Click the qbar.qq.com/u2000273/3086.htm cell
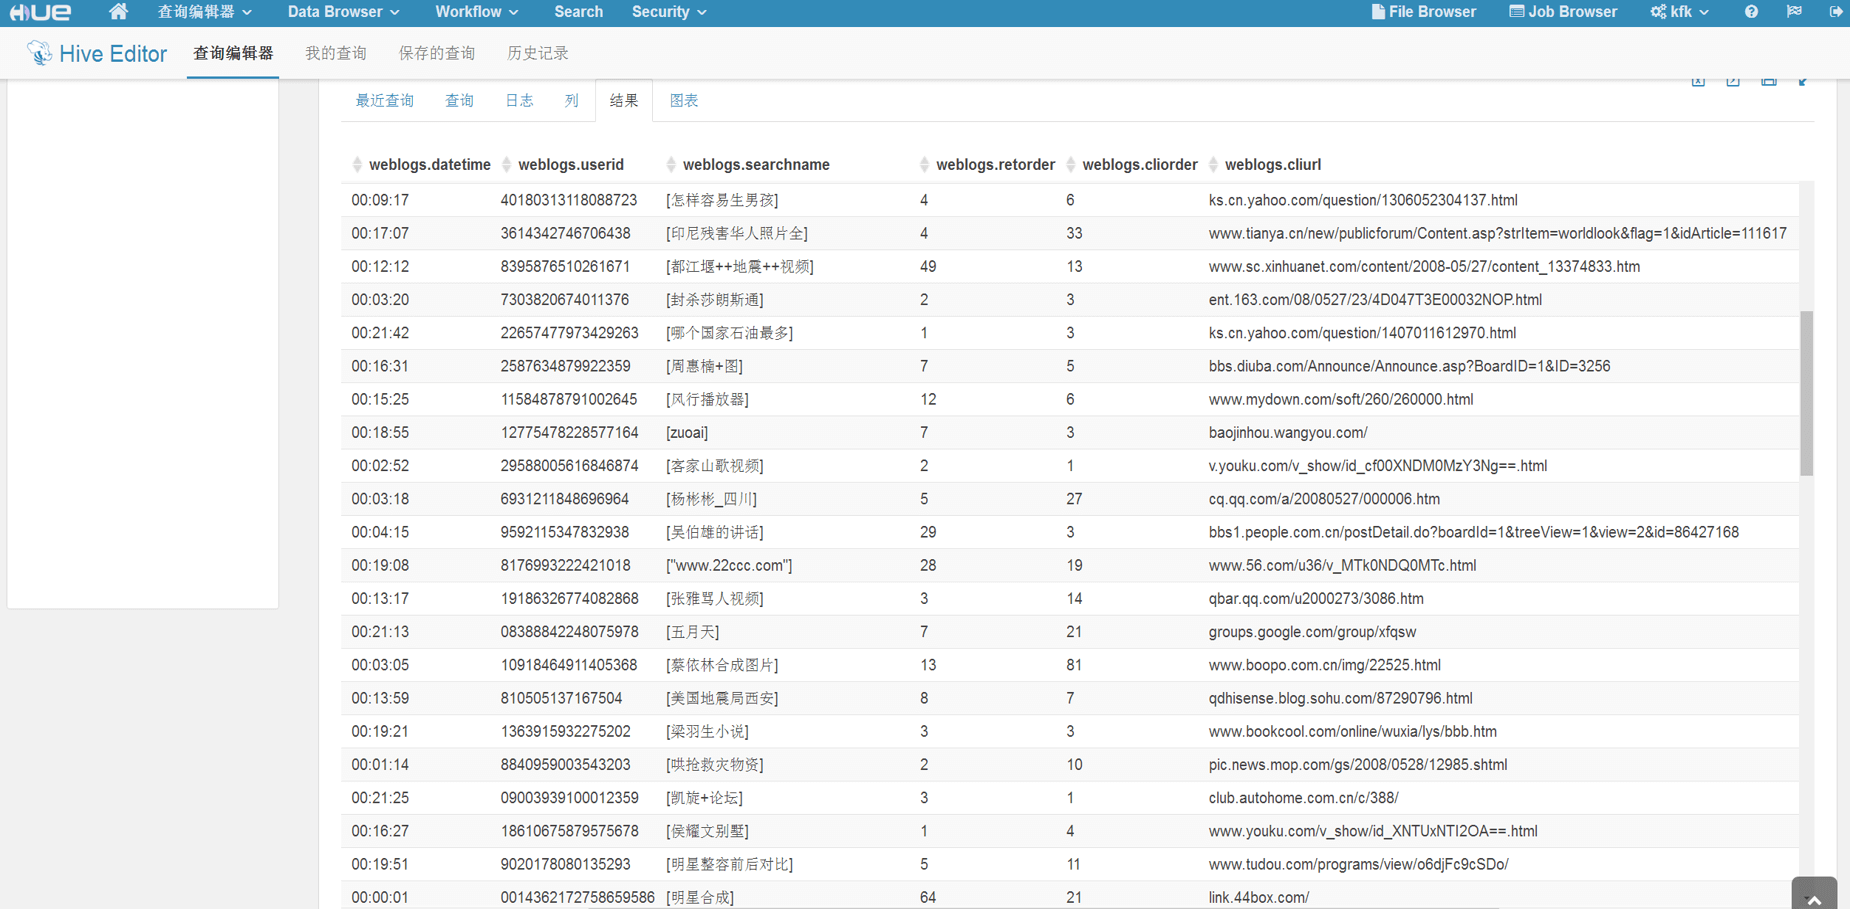The width and height of the screenshot is (1850, 909). (x=1316, y=598)
